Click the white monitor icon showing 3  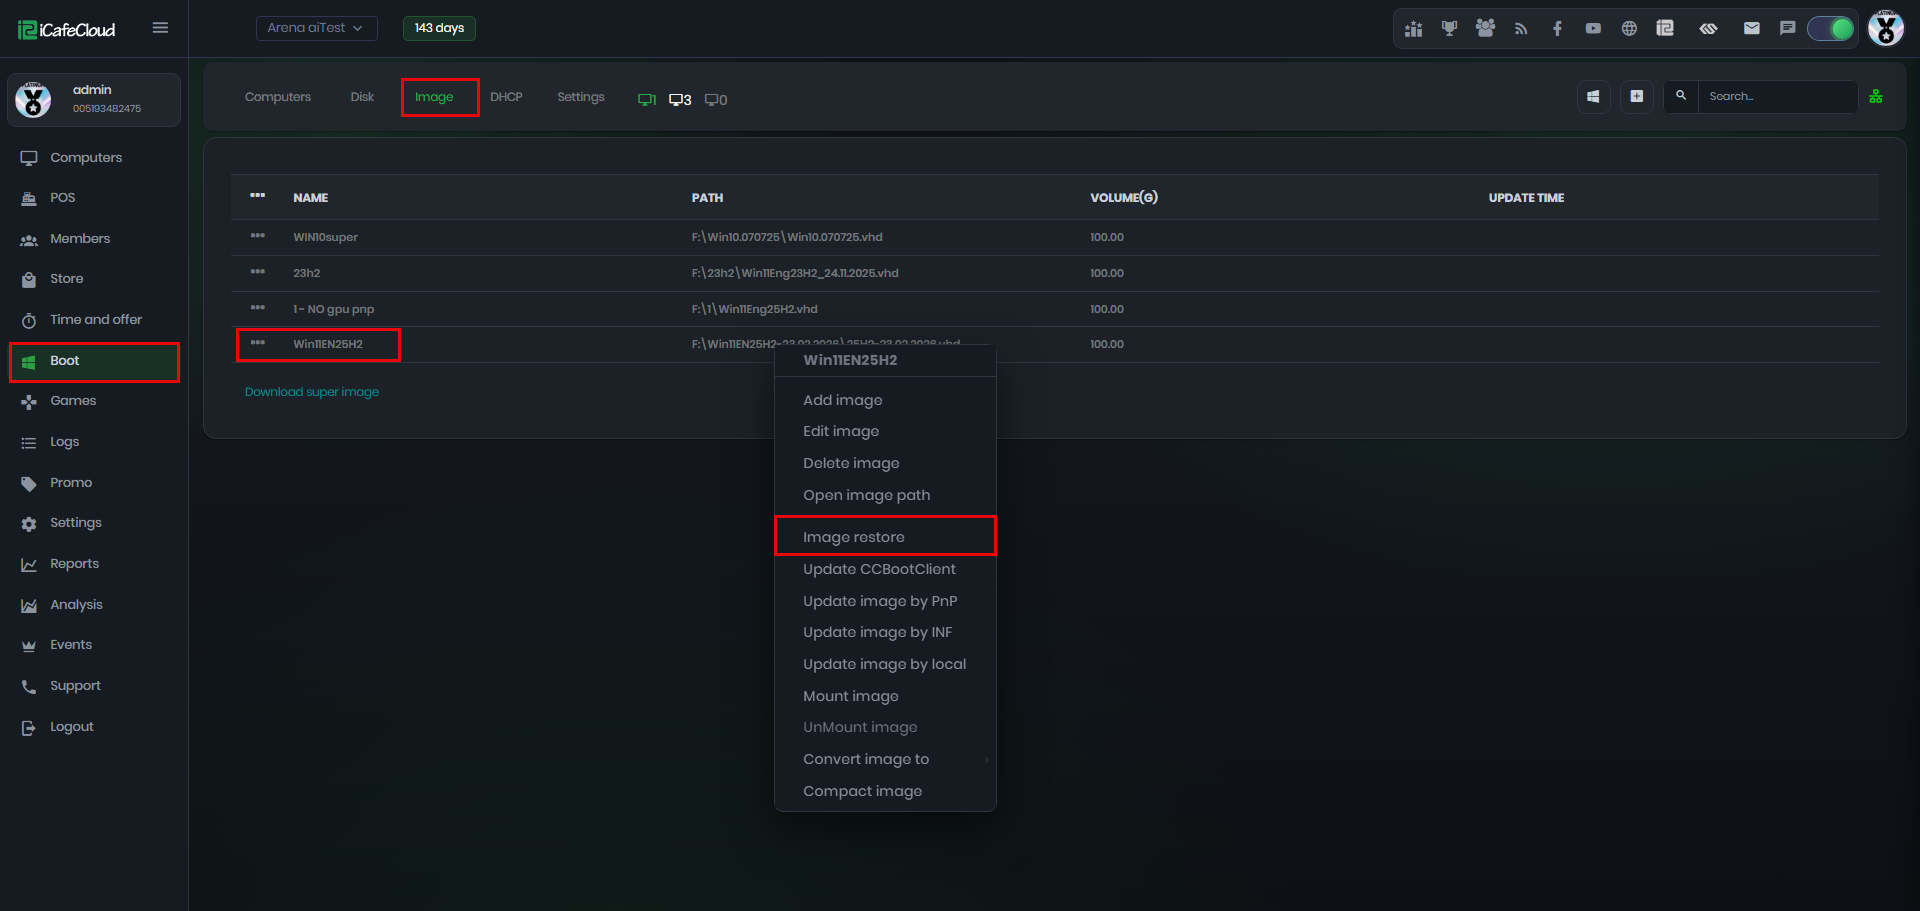[680, 99]
